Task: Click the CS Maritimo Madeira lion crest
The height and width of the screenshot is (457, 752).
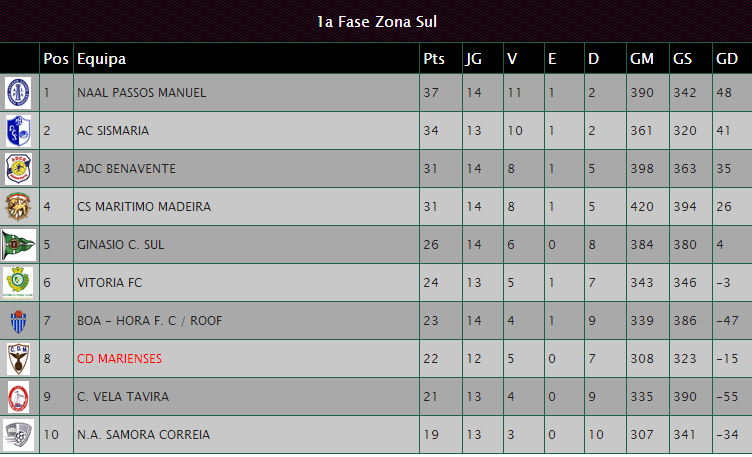Action: 19,207
